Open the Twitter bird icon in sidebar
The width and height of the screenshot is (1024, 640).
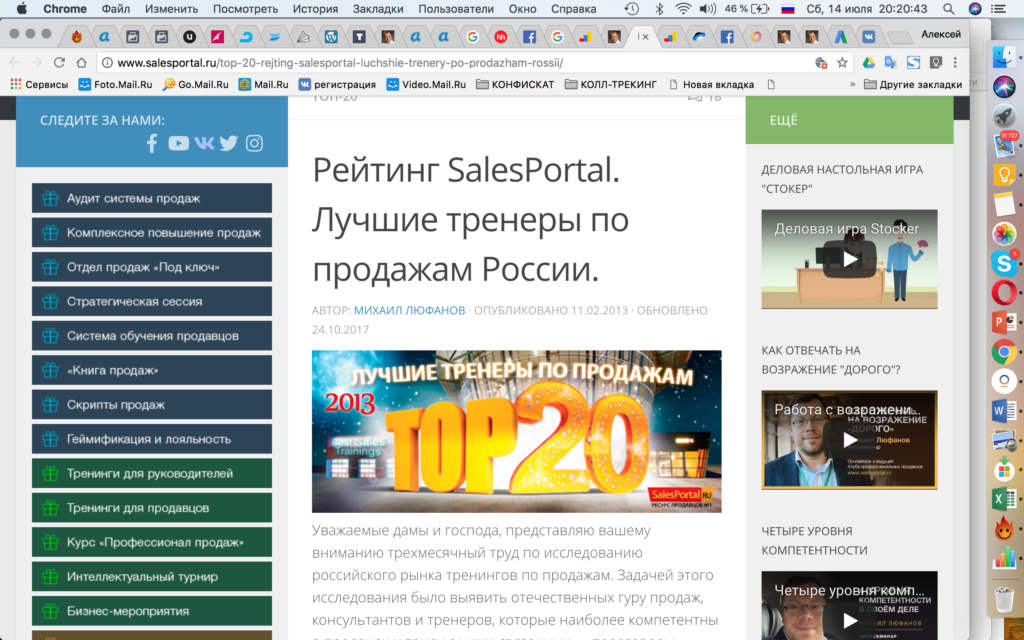point(229,143)
